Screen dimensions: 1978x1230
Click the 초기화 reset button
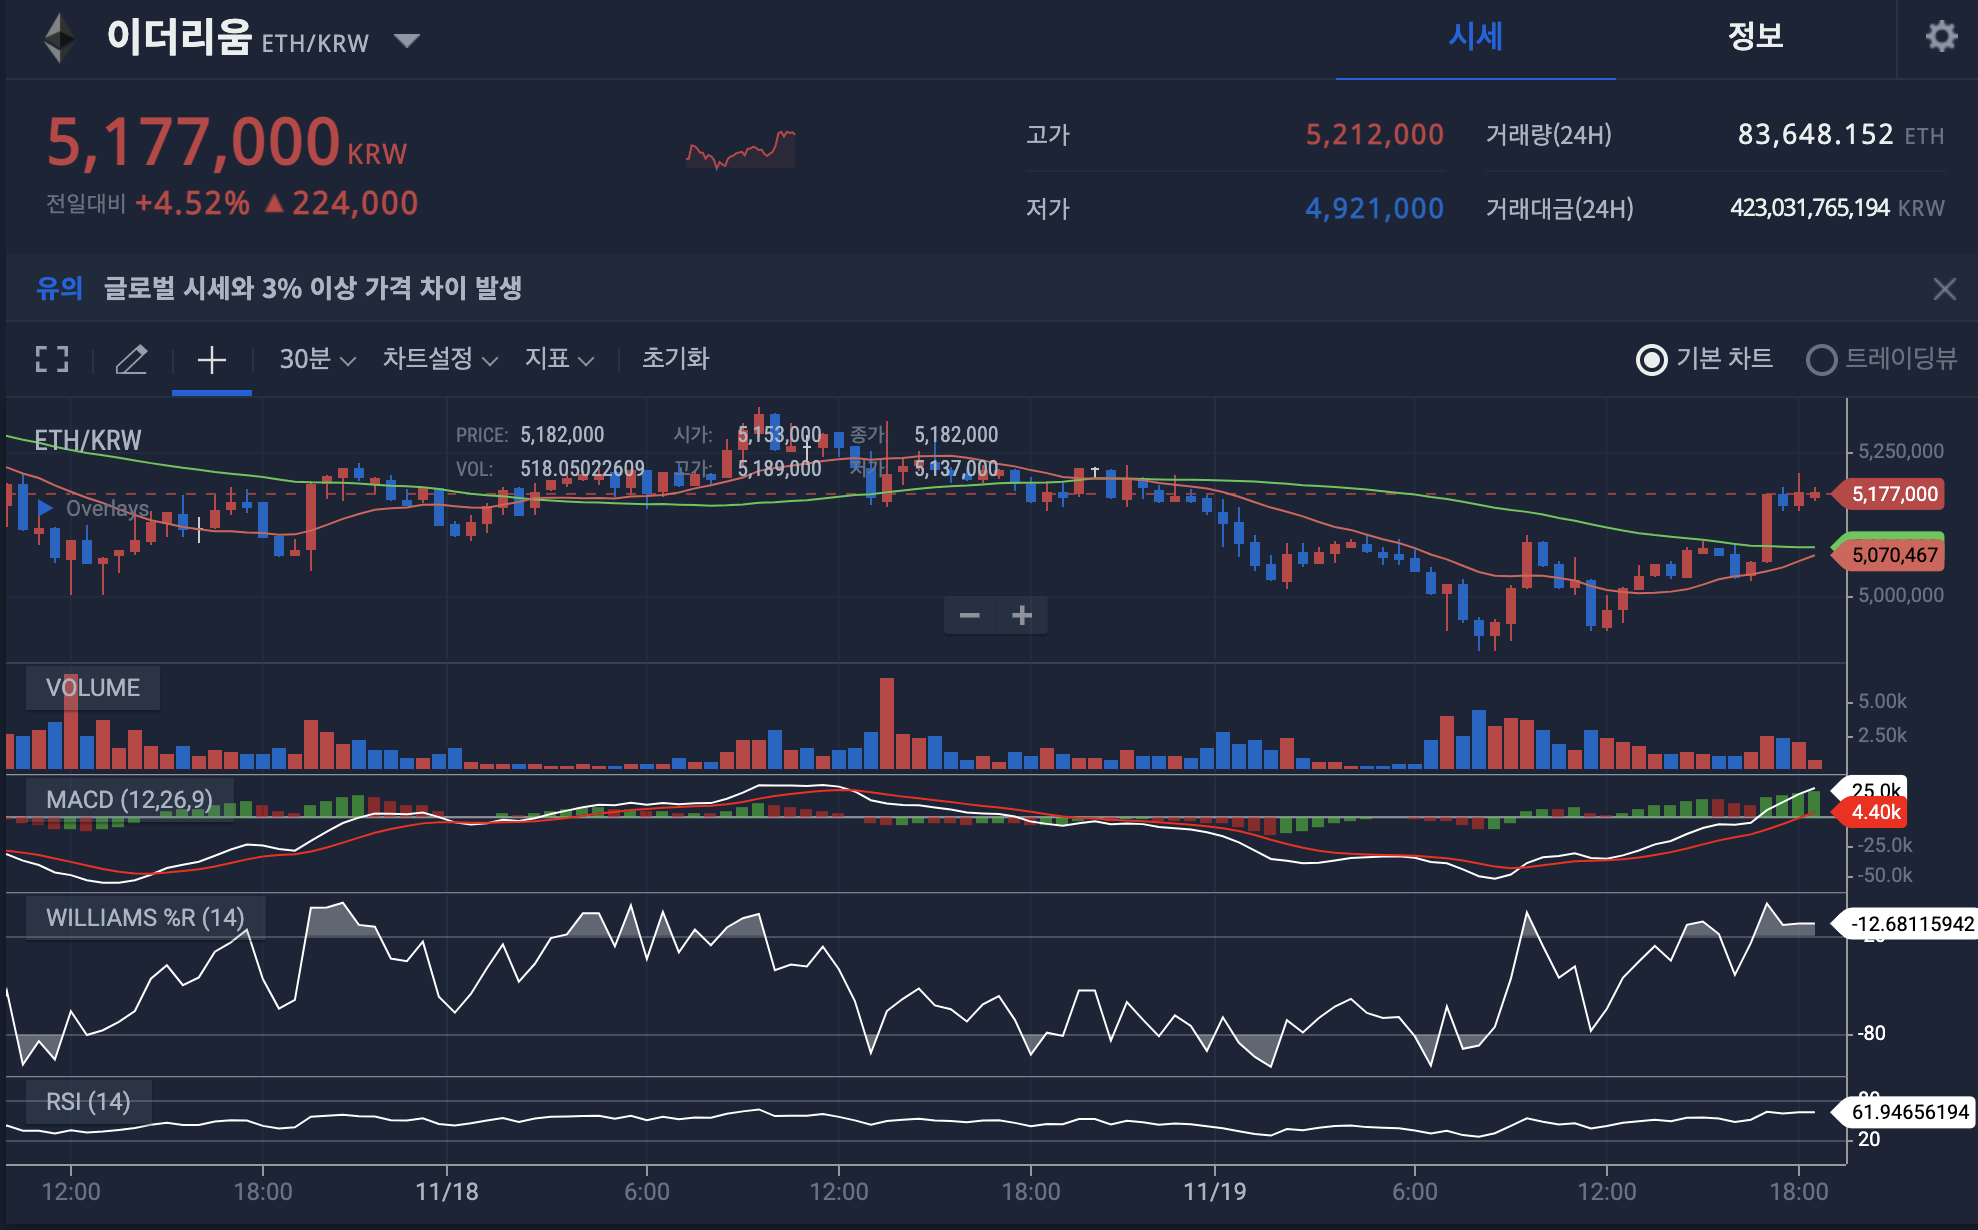pyautogui.click(x=675, y=359)
